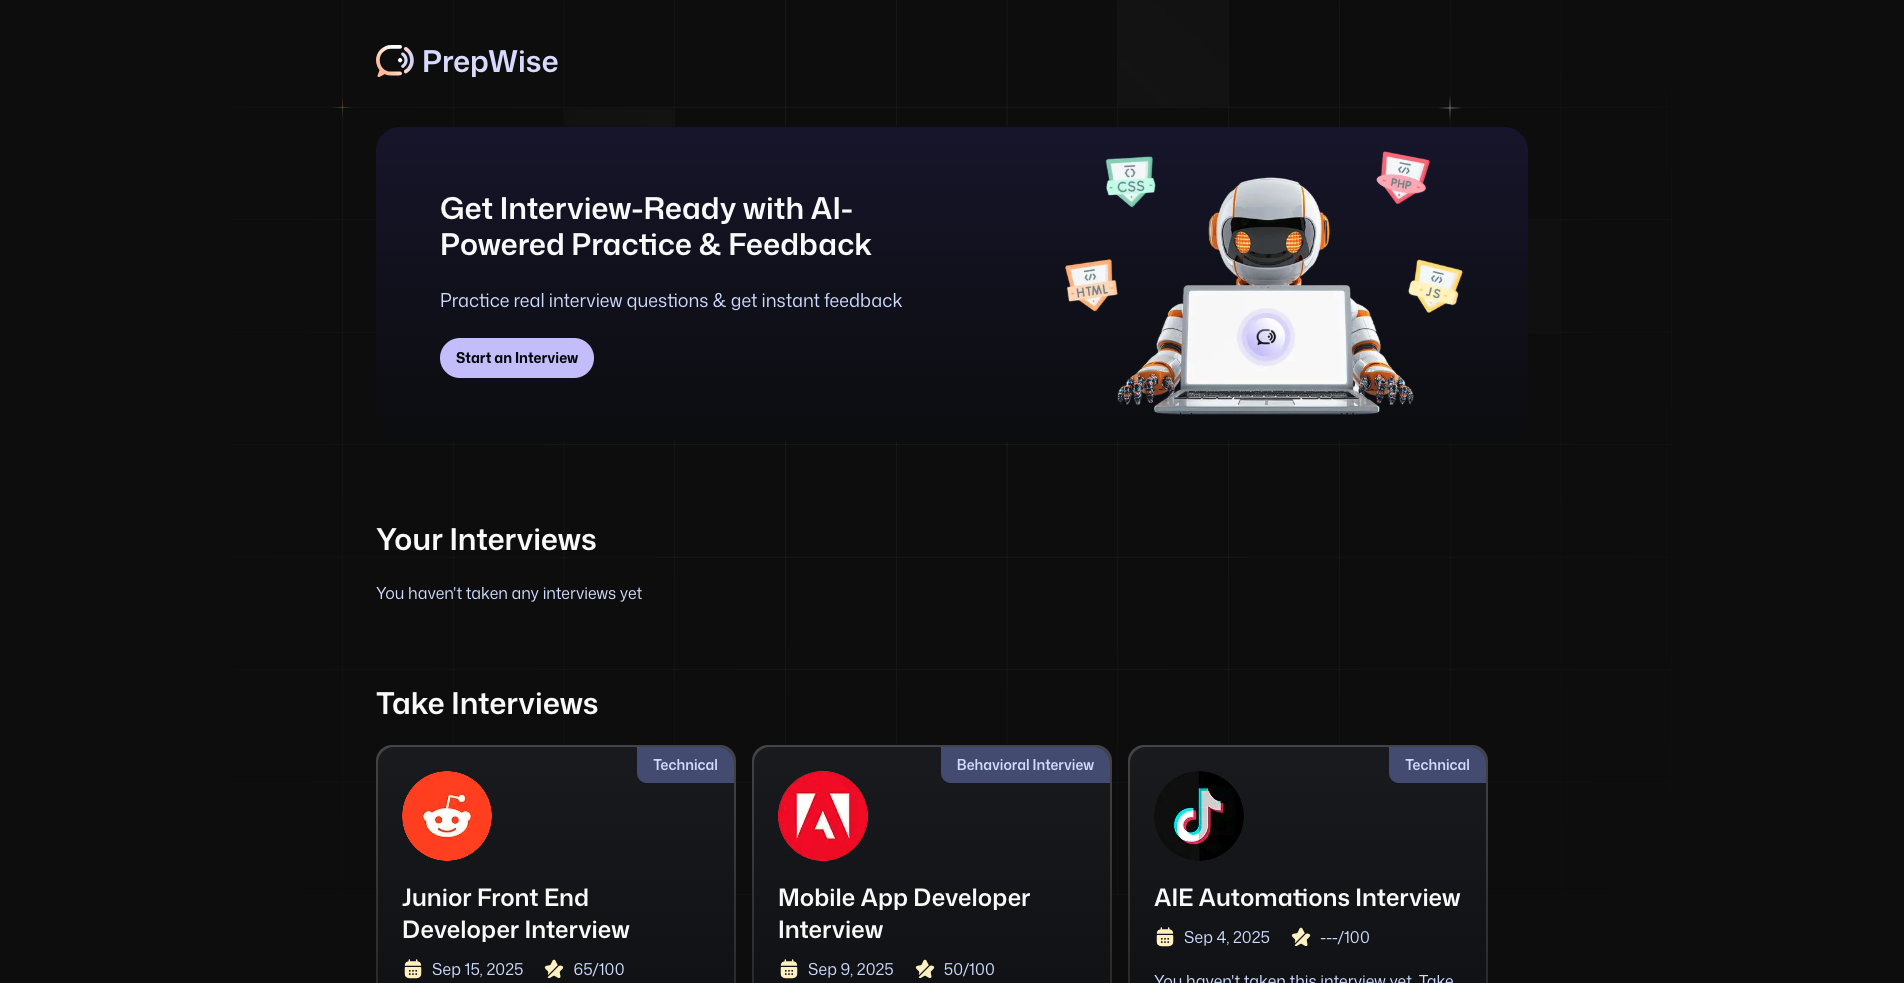Viewport: 1904px width, 983px height.
Task: Click the PHP badge icon near robot
Action: 1403,177
